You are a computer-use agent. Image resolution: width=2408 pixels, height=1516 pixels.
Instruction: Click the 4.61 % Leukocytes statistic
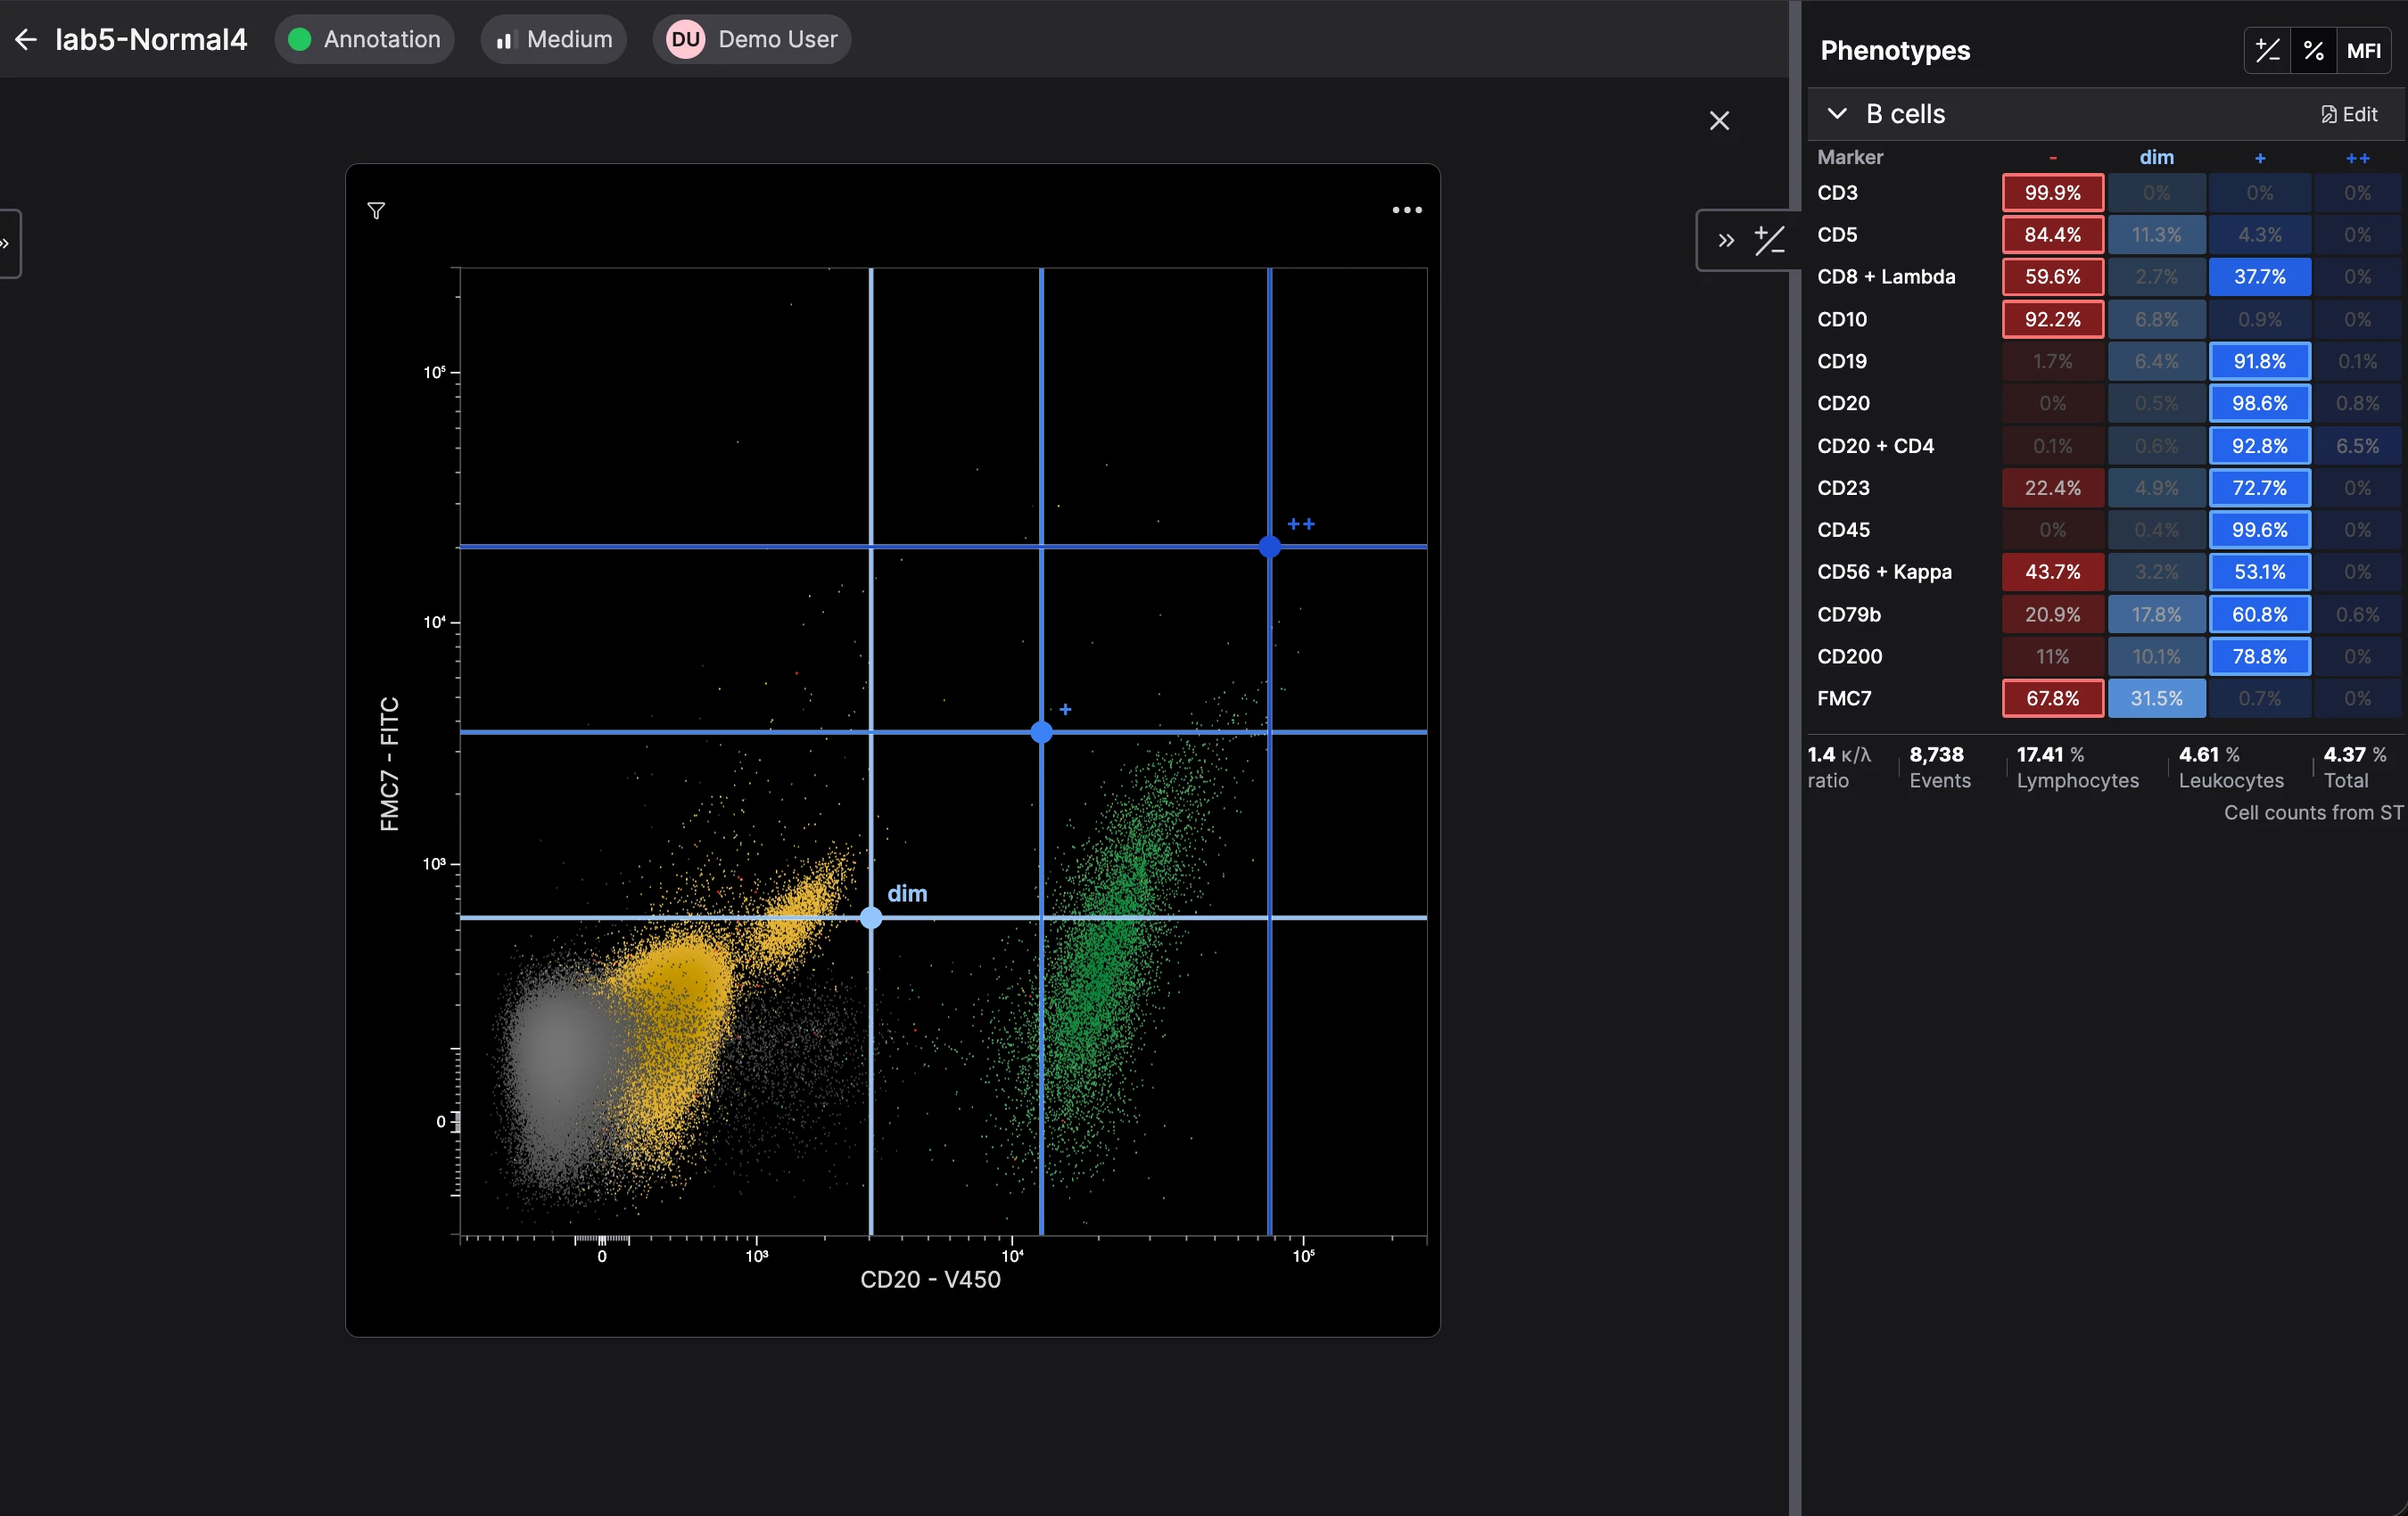[x=2231, y=767]
